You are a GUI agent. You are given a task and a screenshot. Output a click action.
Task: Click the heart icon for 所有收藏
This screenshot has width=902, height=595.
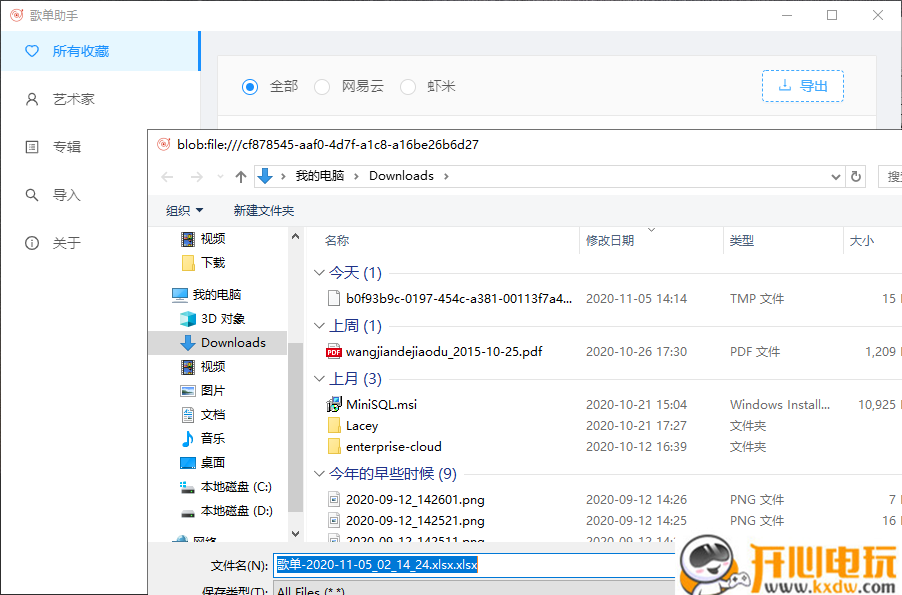[32, 51]
